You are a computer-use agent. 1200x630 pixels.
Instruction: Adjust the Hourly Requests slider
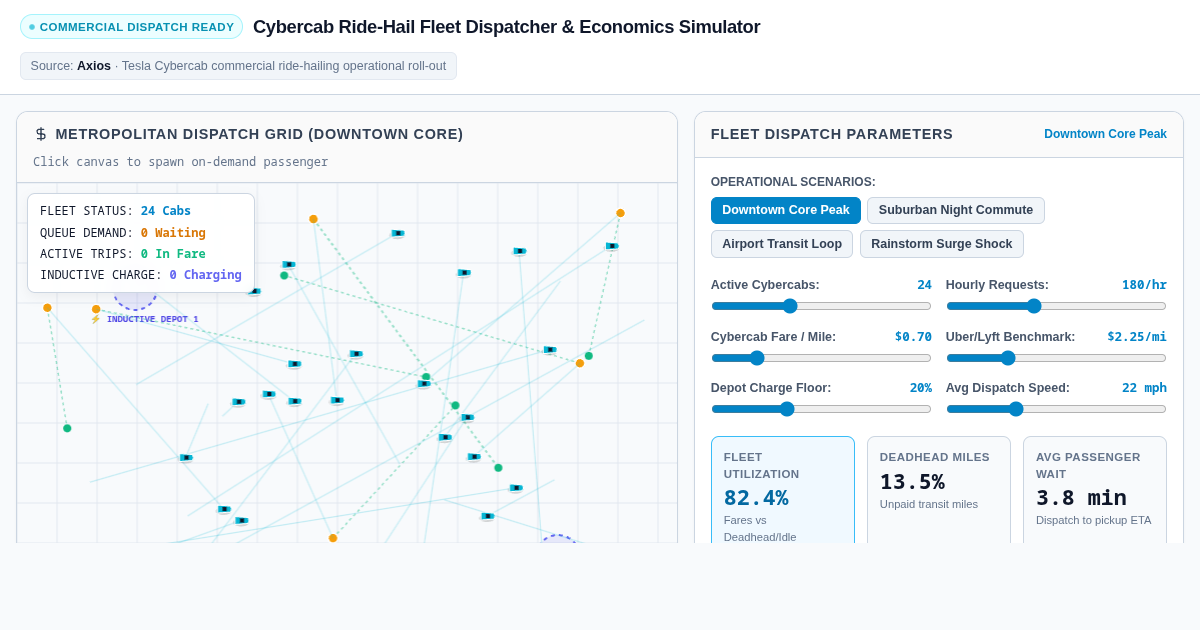(1056, 306)
